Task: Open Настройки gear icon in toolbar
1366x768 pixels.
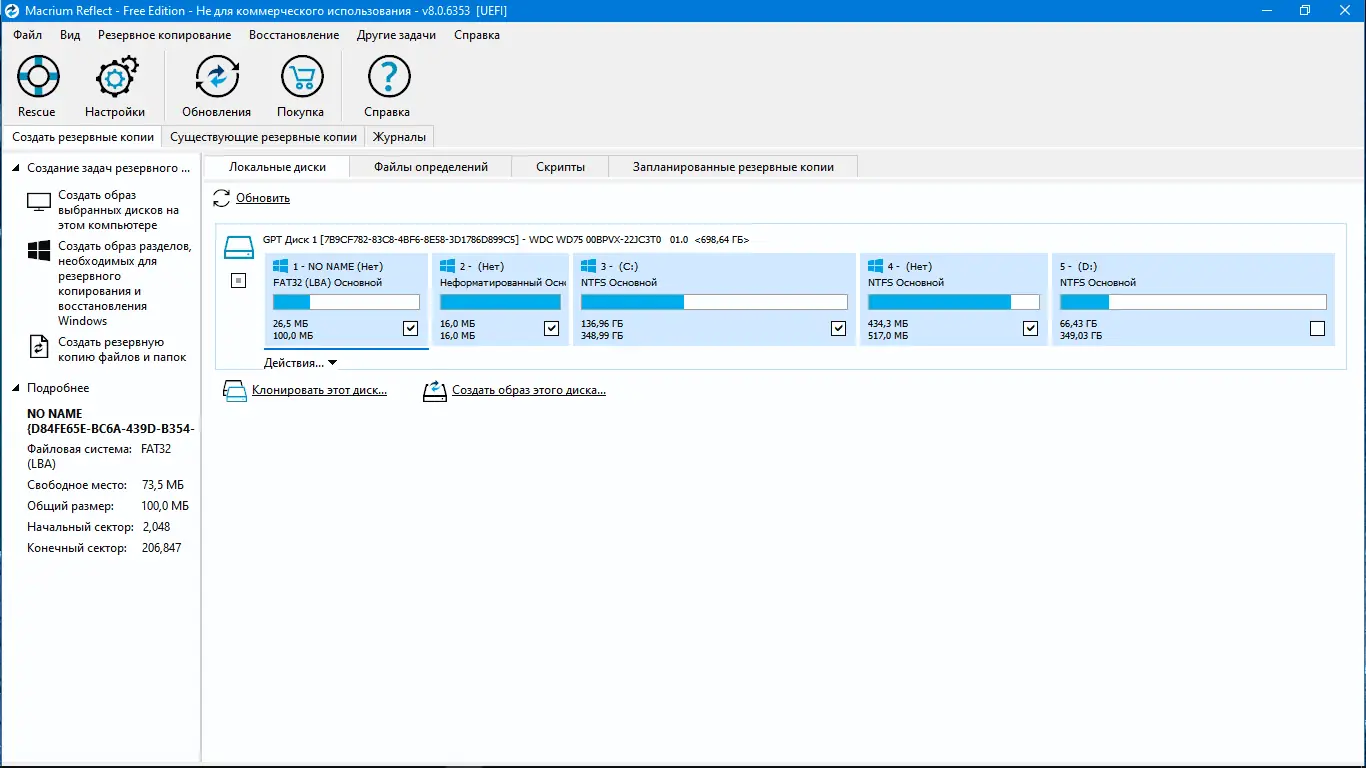Action: [x=115, y=77]
